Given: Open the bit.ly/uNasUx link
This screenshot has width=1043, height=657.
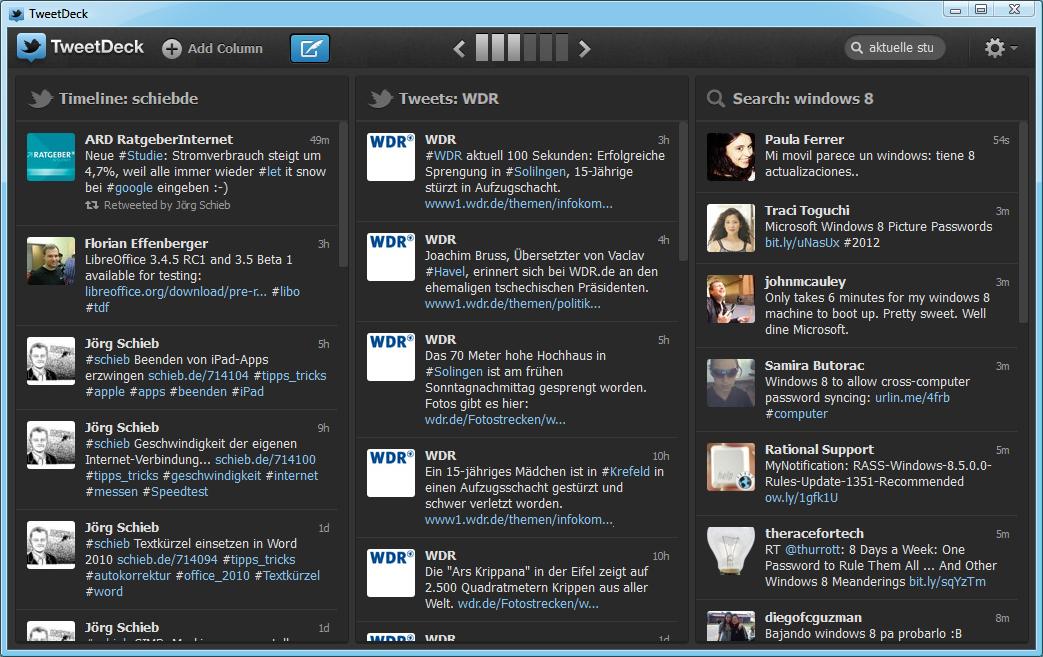Looking at the screenshot, I should click(802, 243).
